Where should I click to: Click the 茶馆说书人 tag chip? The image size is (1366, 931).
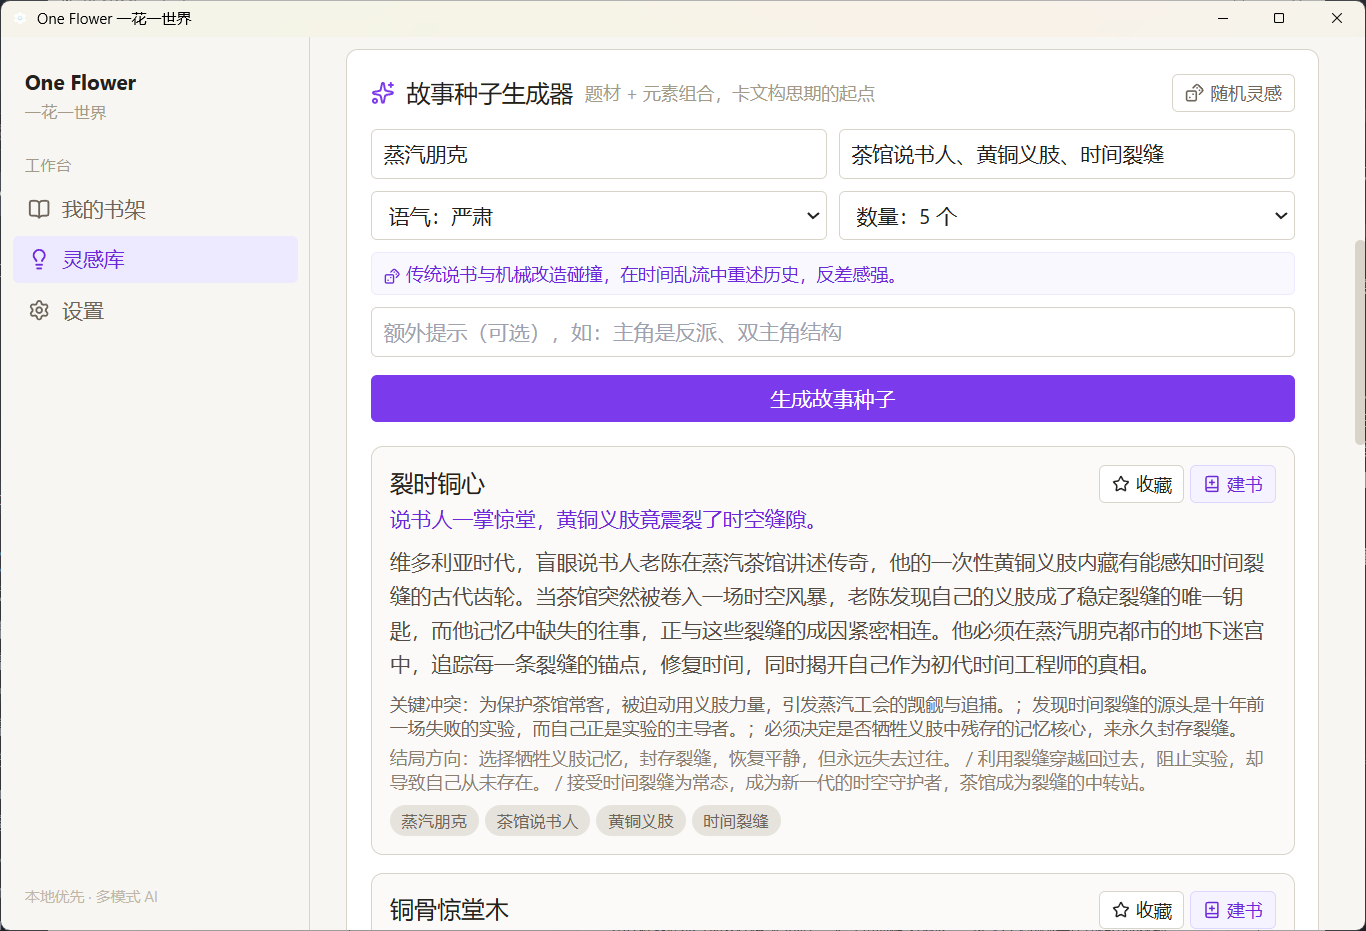pos(537,821)
